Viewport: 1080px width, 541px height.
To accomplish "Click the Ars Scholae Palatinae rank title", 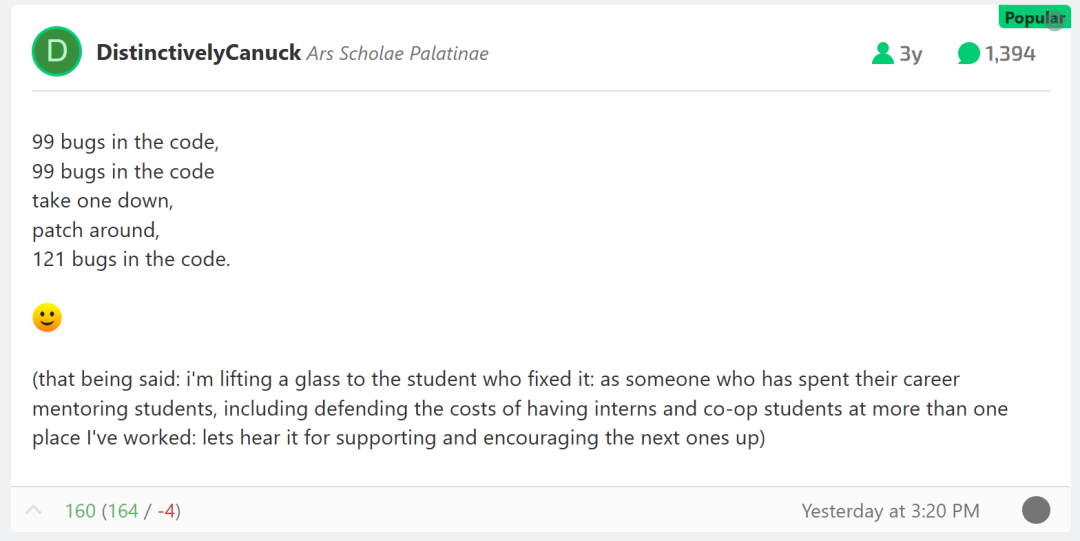I will point(397,54).
